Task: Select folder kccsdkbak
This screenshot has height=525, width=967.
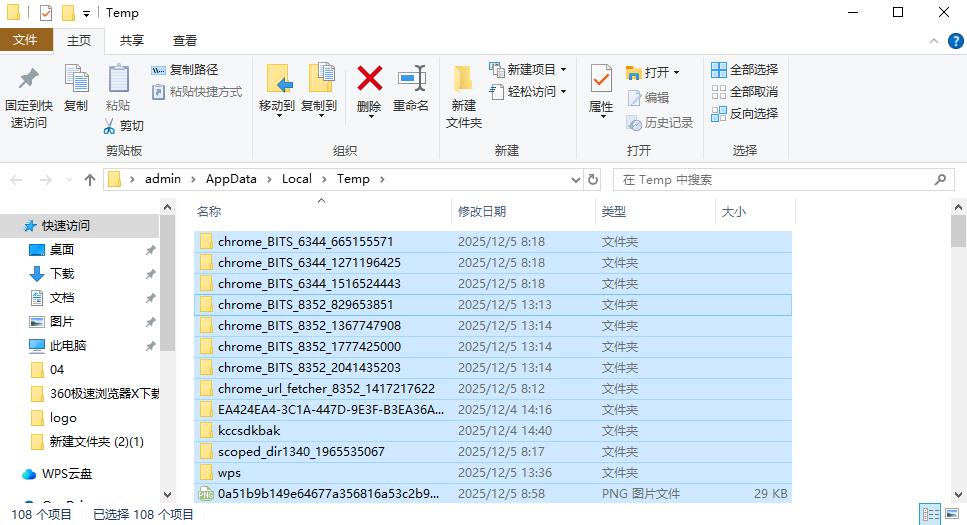Action: (x=493, y=431)
